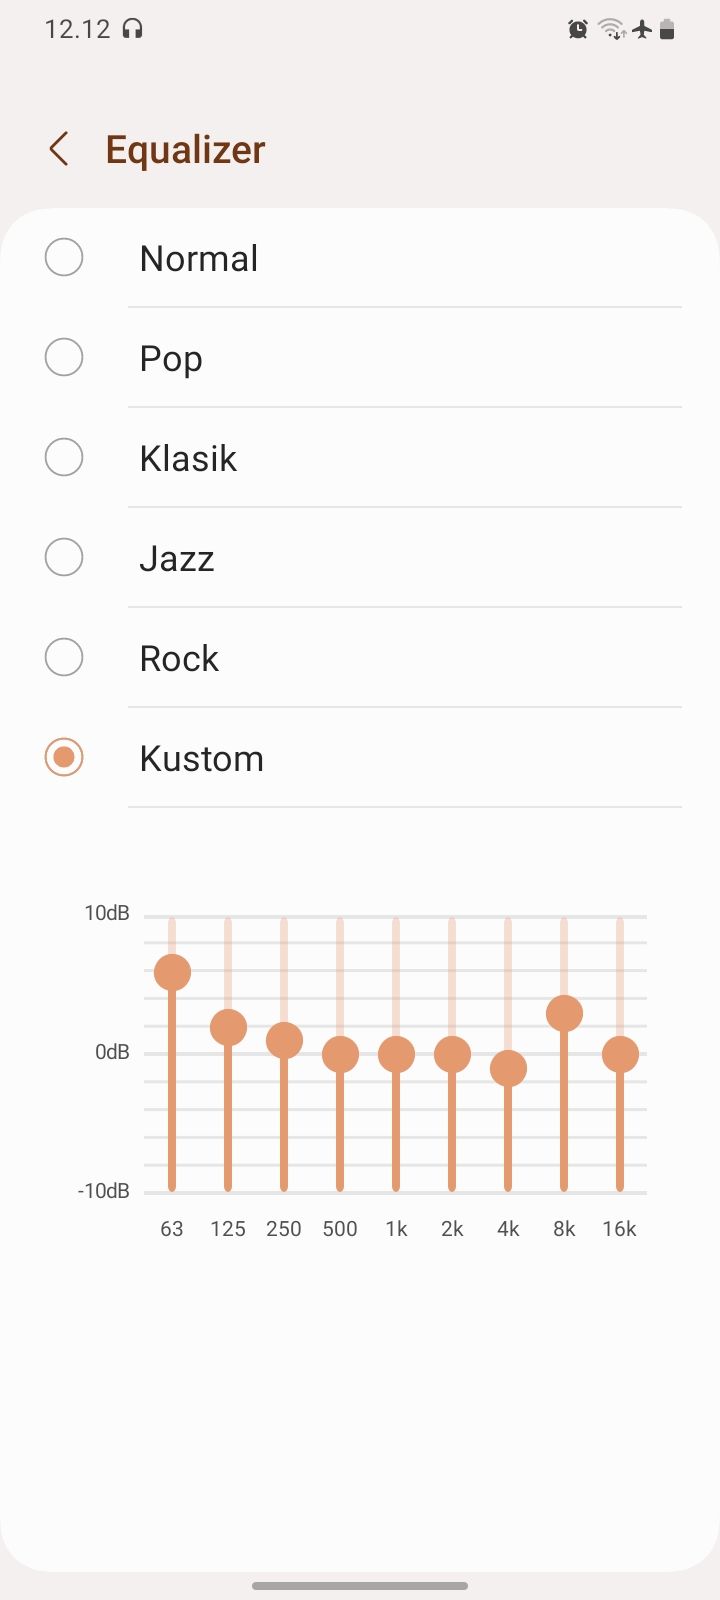Viewport: 720px width, 1600px height.
Task: Tap the battery status icon
Action: (668, 29)
